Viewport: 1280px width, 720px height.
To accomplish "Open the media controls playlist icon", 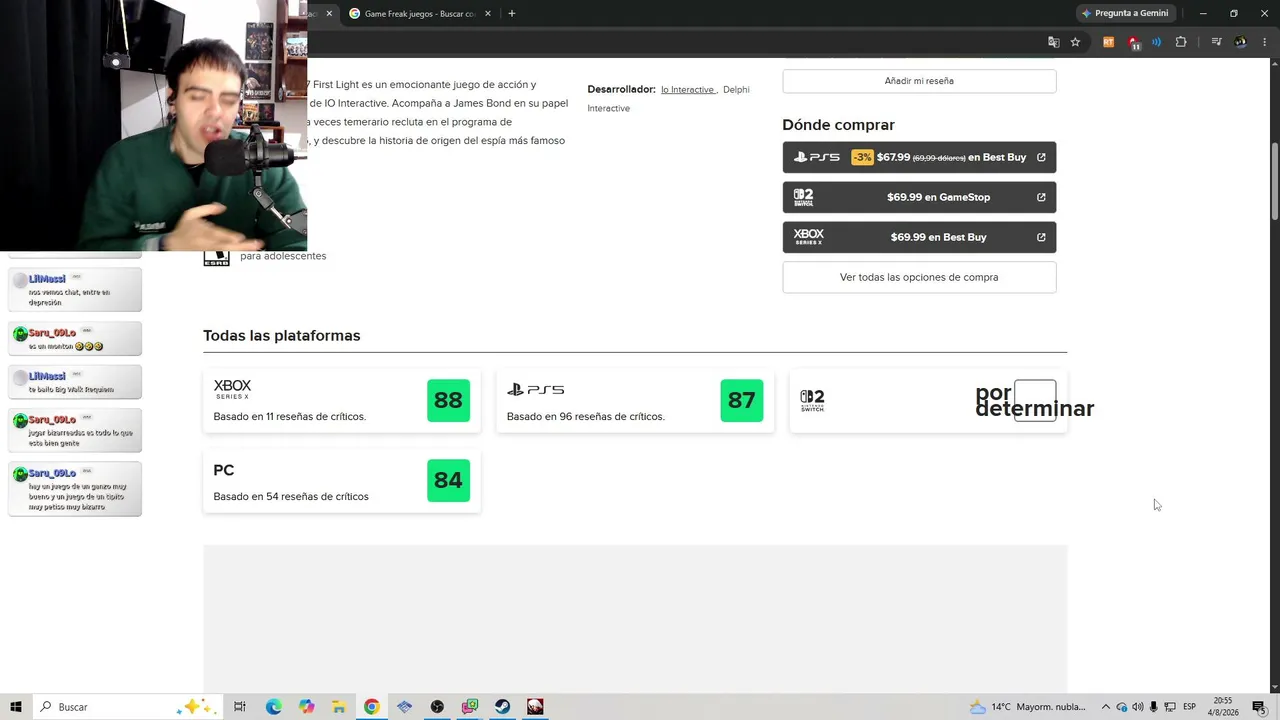I will pyautogui.click(x=1216, y=42).
